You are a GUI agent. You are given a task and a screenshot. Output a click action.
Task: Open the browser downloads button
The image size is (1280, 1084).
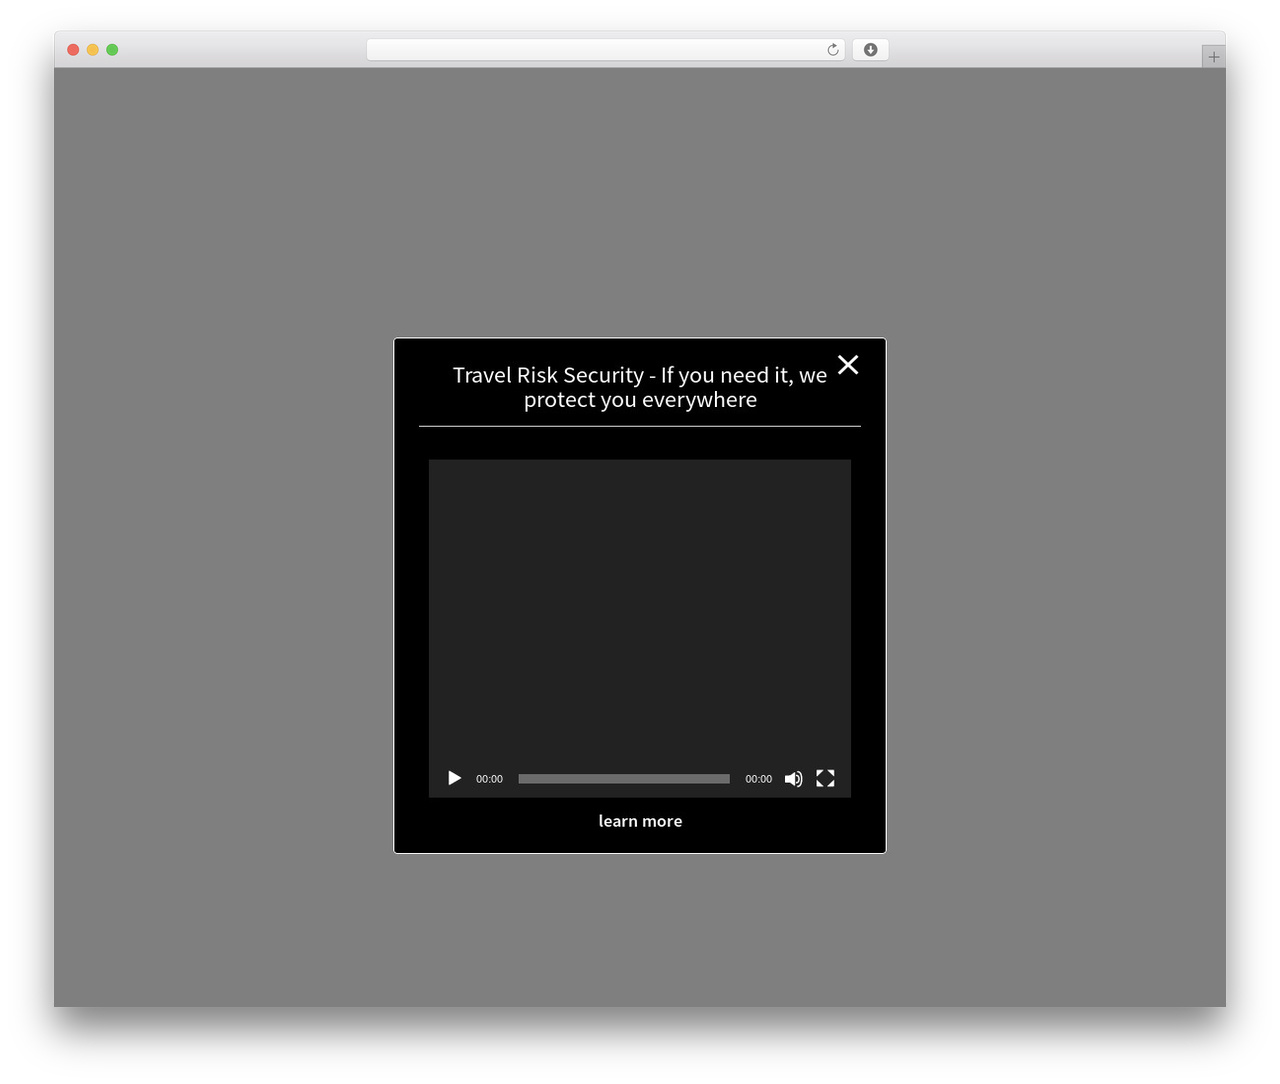click(870, 50)
